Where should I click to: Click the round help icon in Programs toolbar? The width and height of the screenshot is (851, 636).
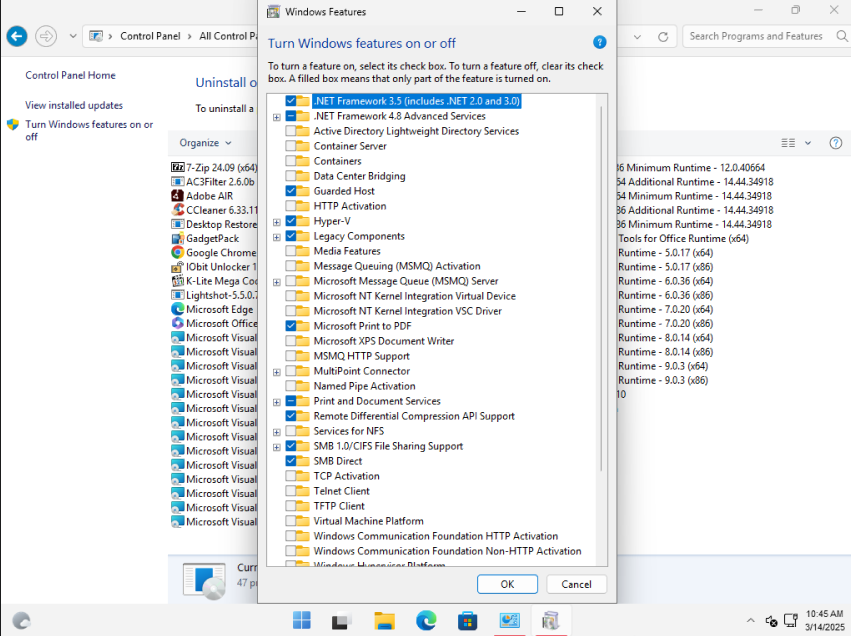[x=836, y=143]
